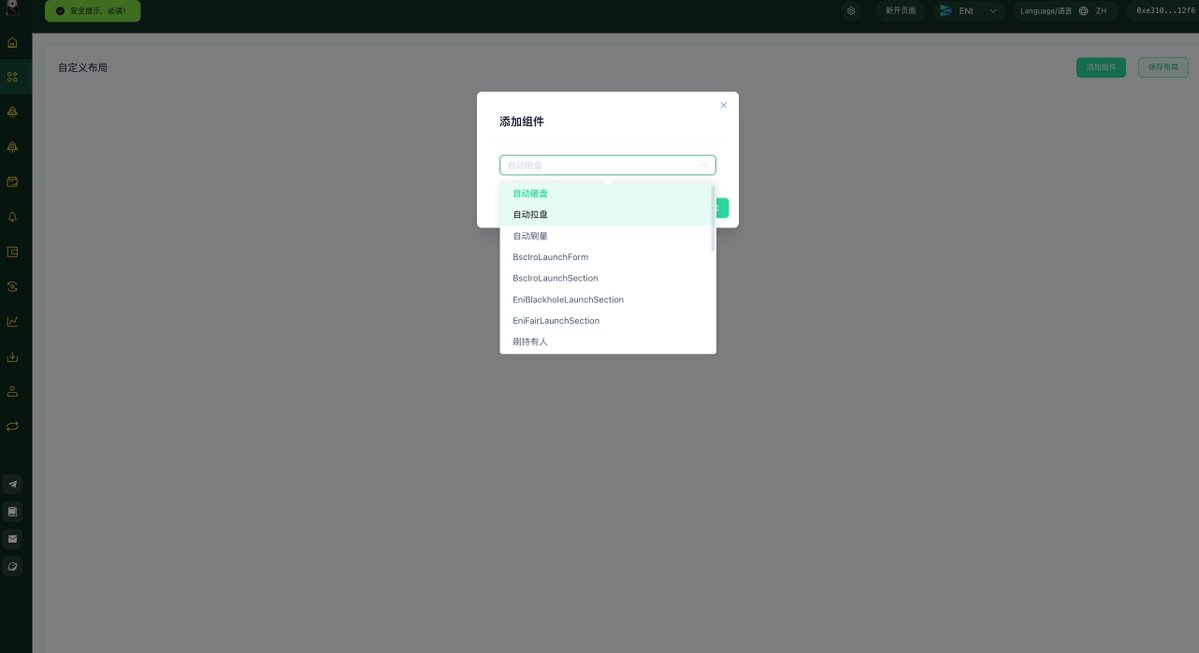The height and width of the screenshot is (653, 1199).
Task: Click the globe icon beside Language label
Action: click(1083, 11)
